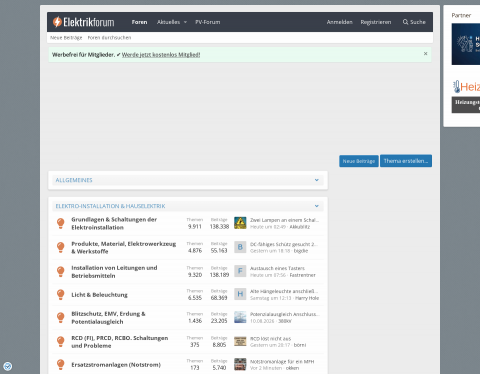Open Ersatzstromanlagen (Notstrom) forum
The height and width of the screenshot is (374, 480).
click(116, 365)
